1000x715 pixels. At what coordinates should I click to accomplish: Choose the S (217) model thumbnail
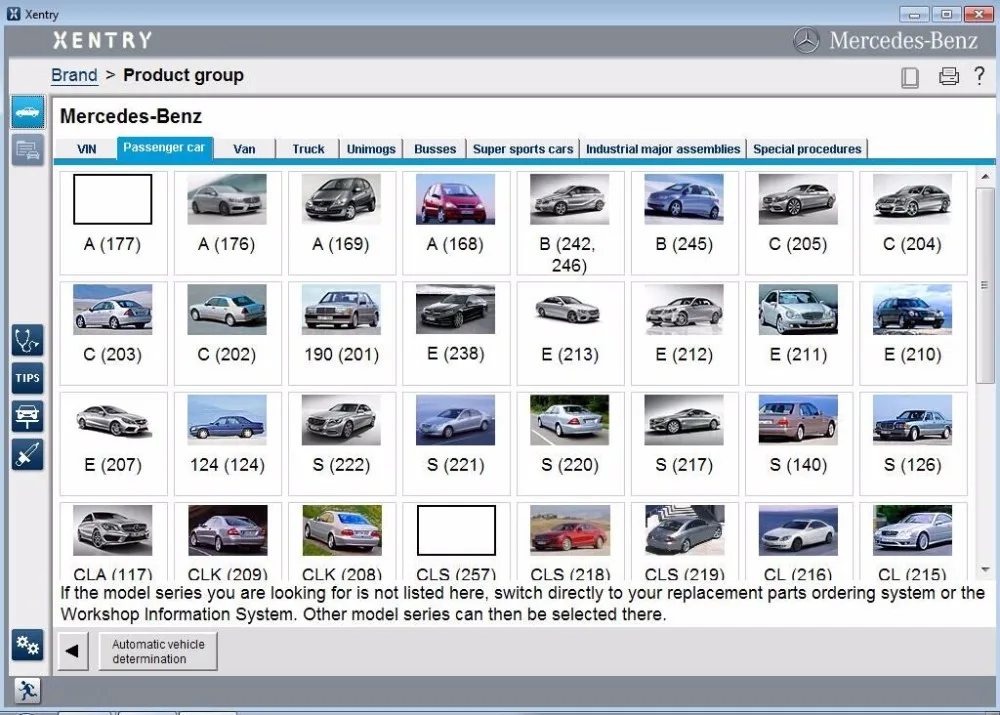click(x=684, y=420)
